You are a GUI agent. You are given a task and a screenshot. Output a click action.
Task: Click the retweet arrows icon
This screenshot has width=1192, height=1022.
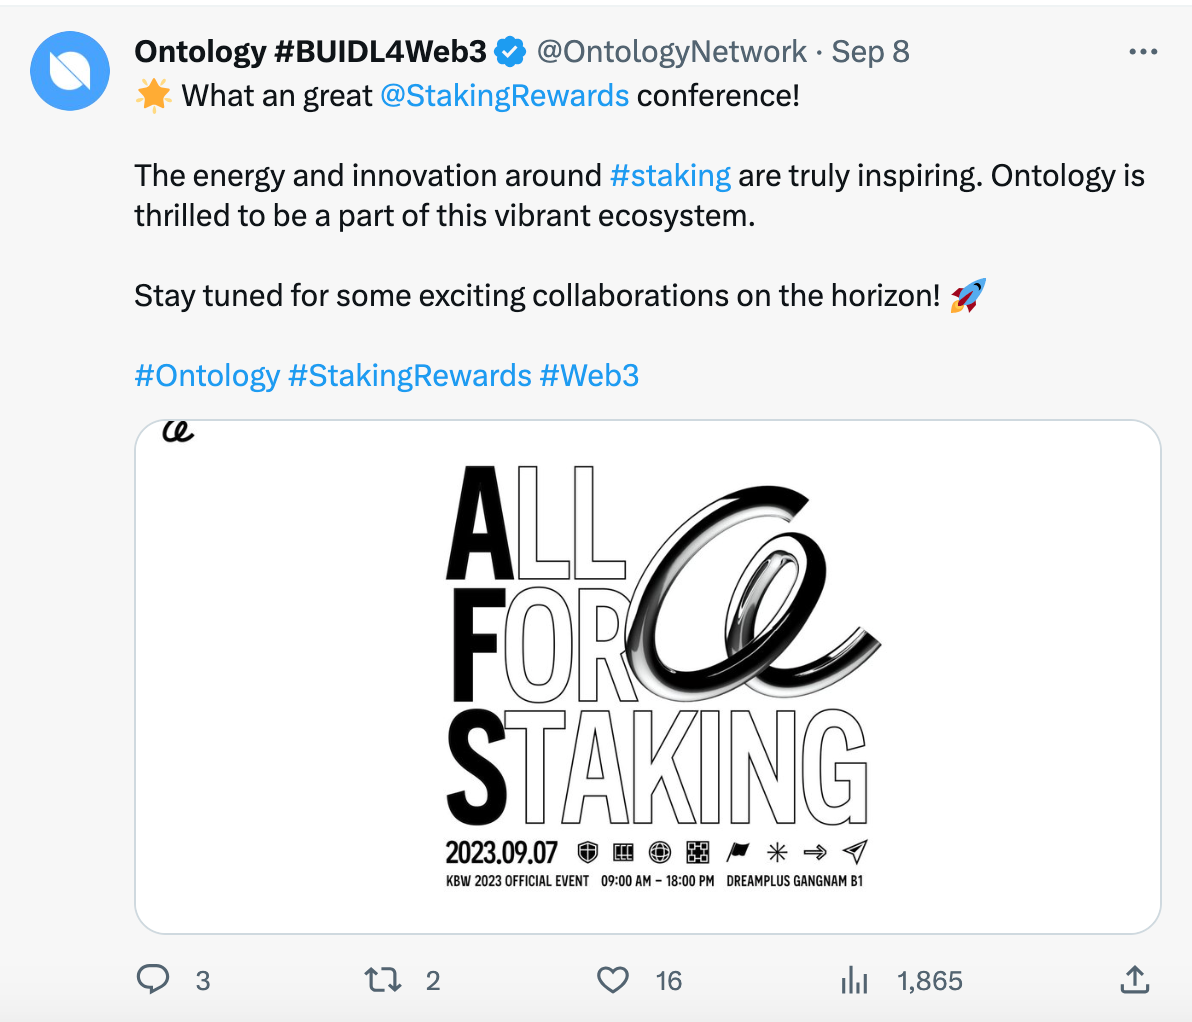[x=383, y=980]
